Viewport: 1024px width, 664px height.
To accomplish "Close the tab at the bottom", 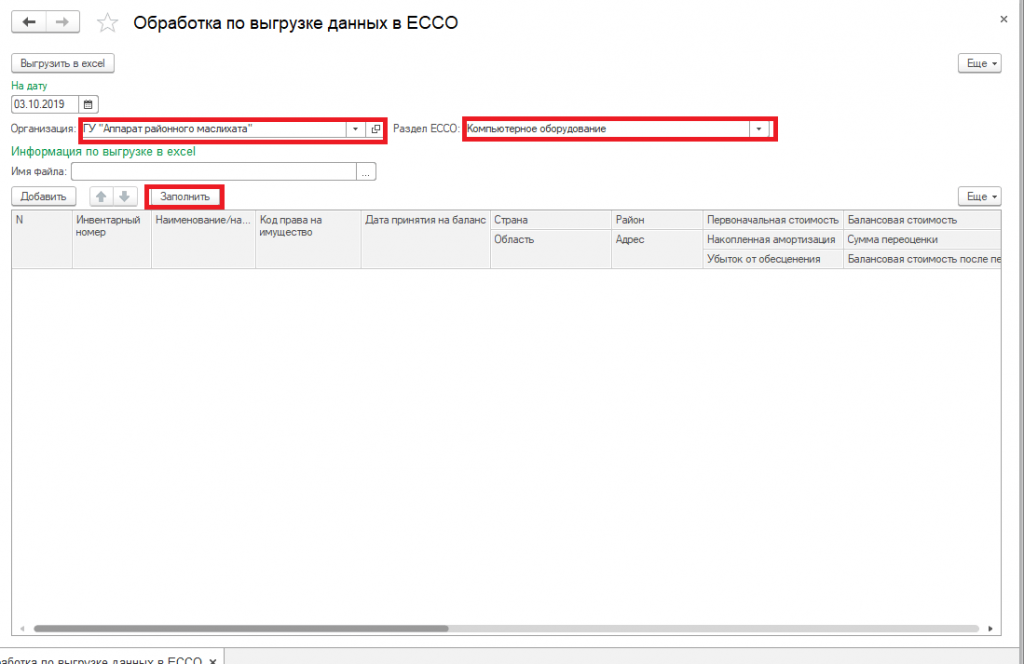I will click(213, 661).
